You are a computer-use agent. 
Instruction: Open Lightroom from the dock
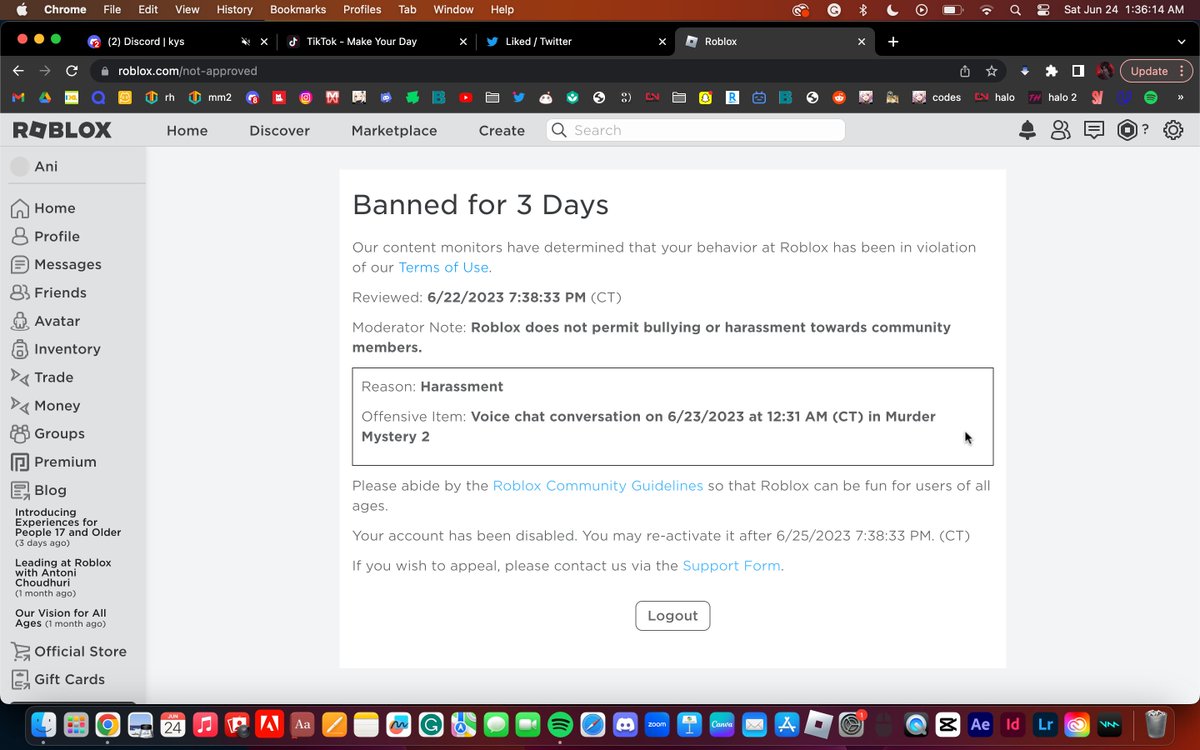pos(1045,723)
